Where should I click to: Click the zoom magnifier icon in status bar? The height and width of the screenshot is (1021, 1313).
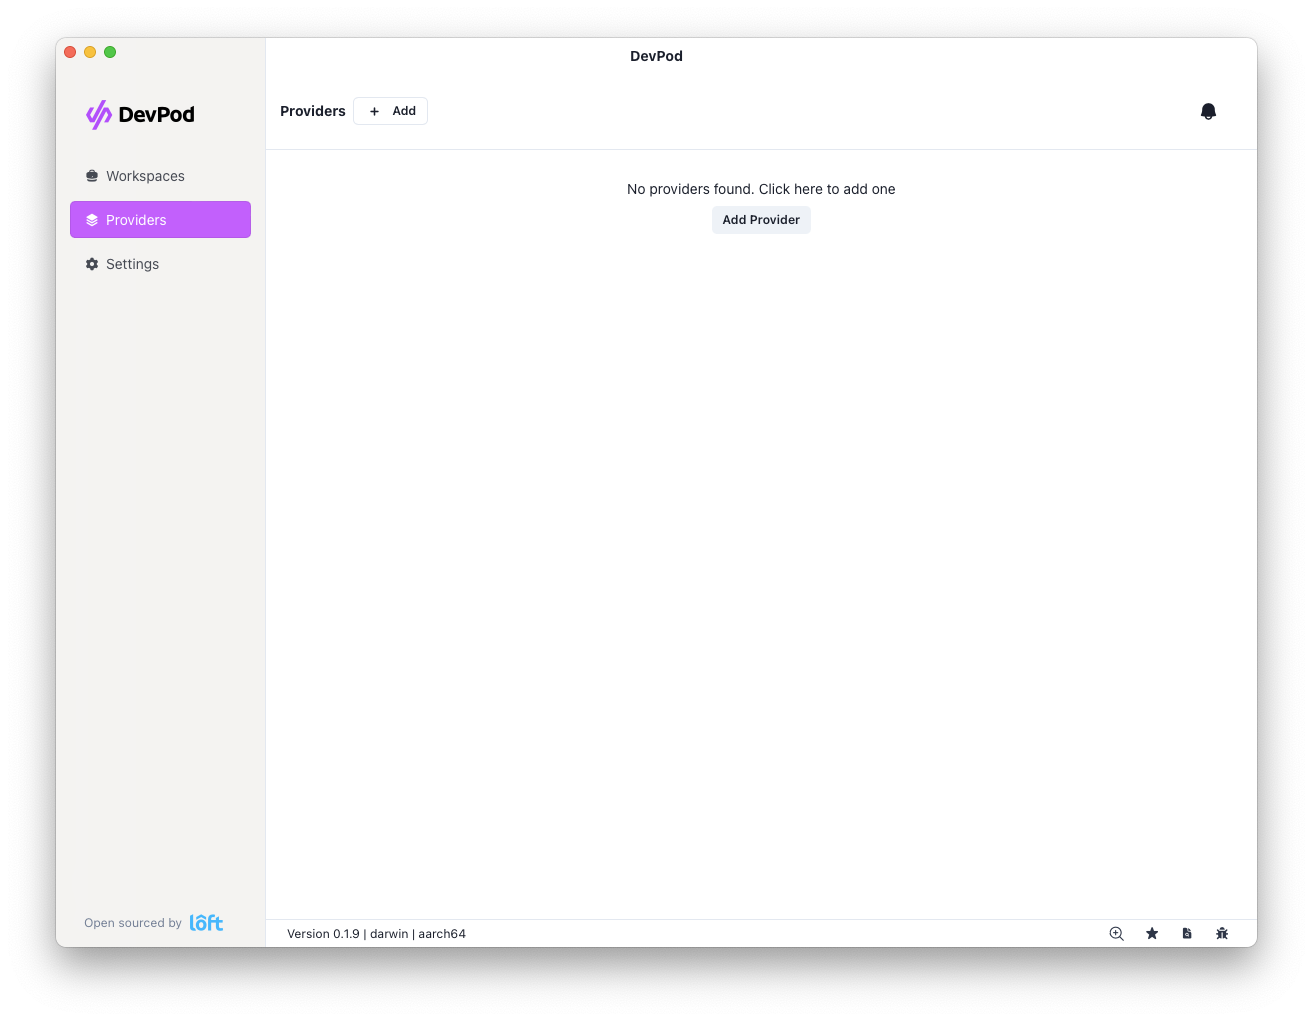coord(1117,933)
